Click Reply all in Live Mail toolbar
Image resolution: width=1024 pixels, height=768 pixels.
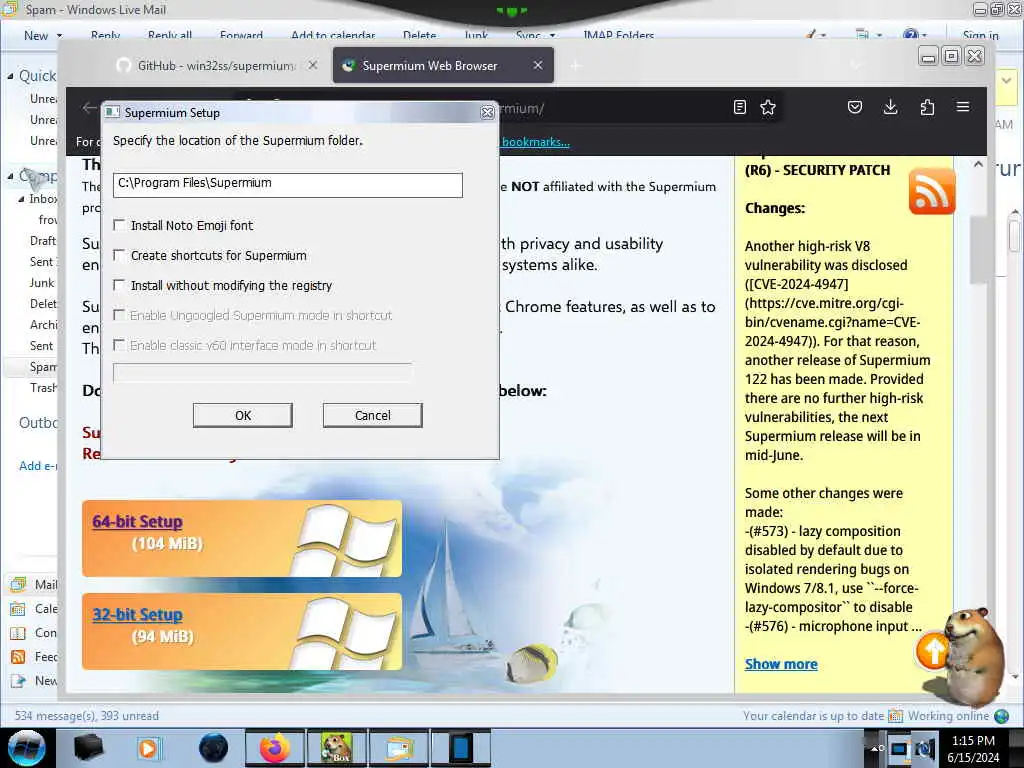click(170, 35)
